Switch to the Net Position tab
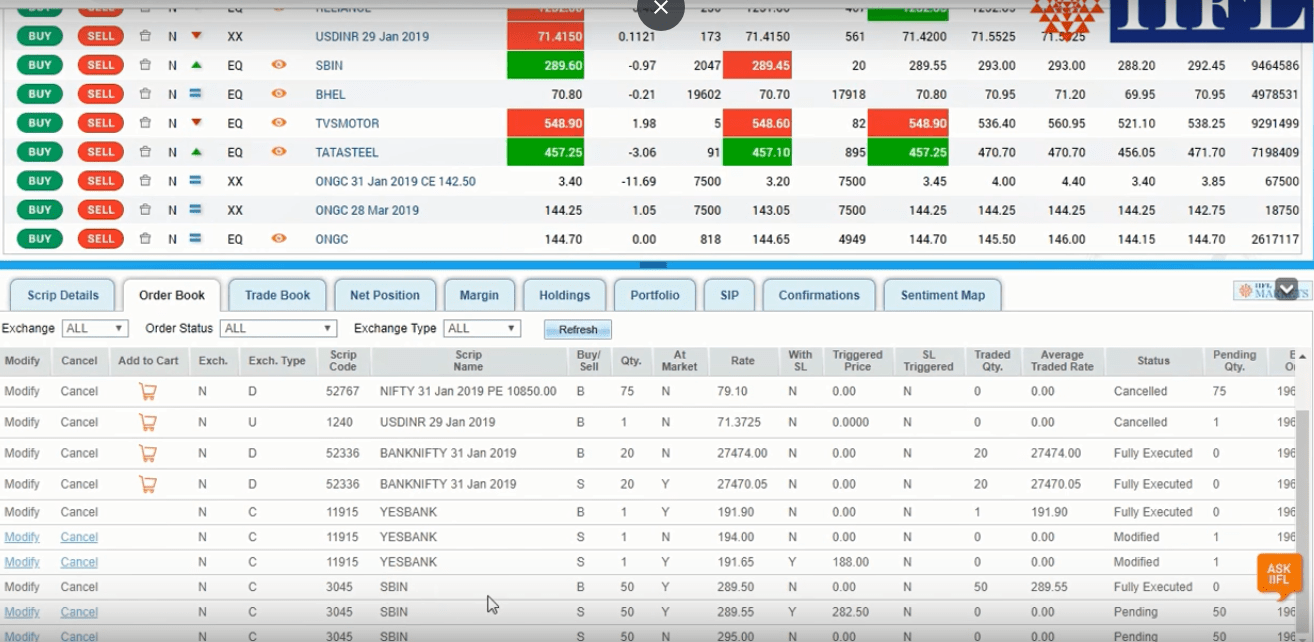Image resolution: width=1314 pixels, height=642 pixels. point(385,295)
